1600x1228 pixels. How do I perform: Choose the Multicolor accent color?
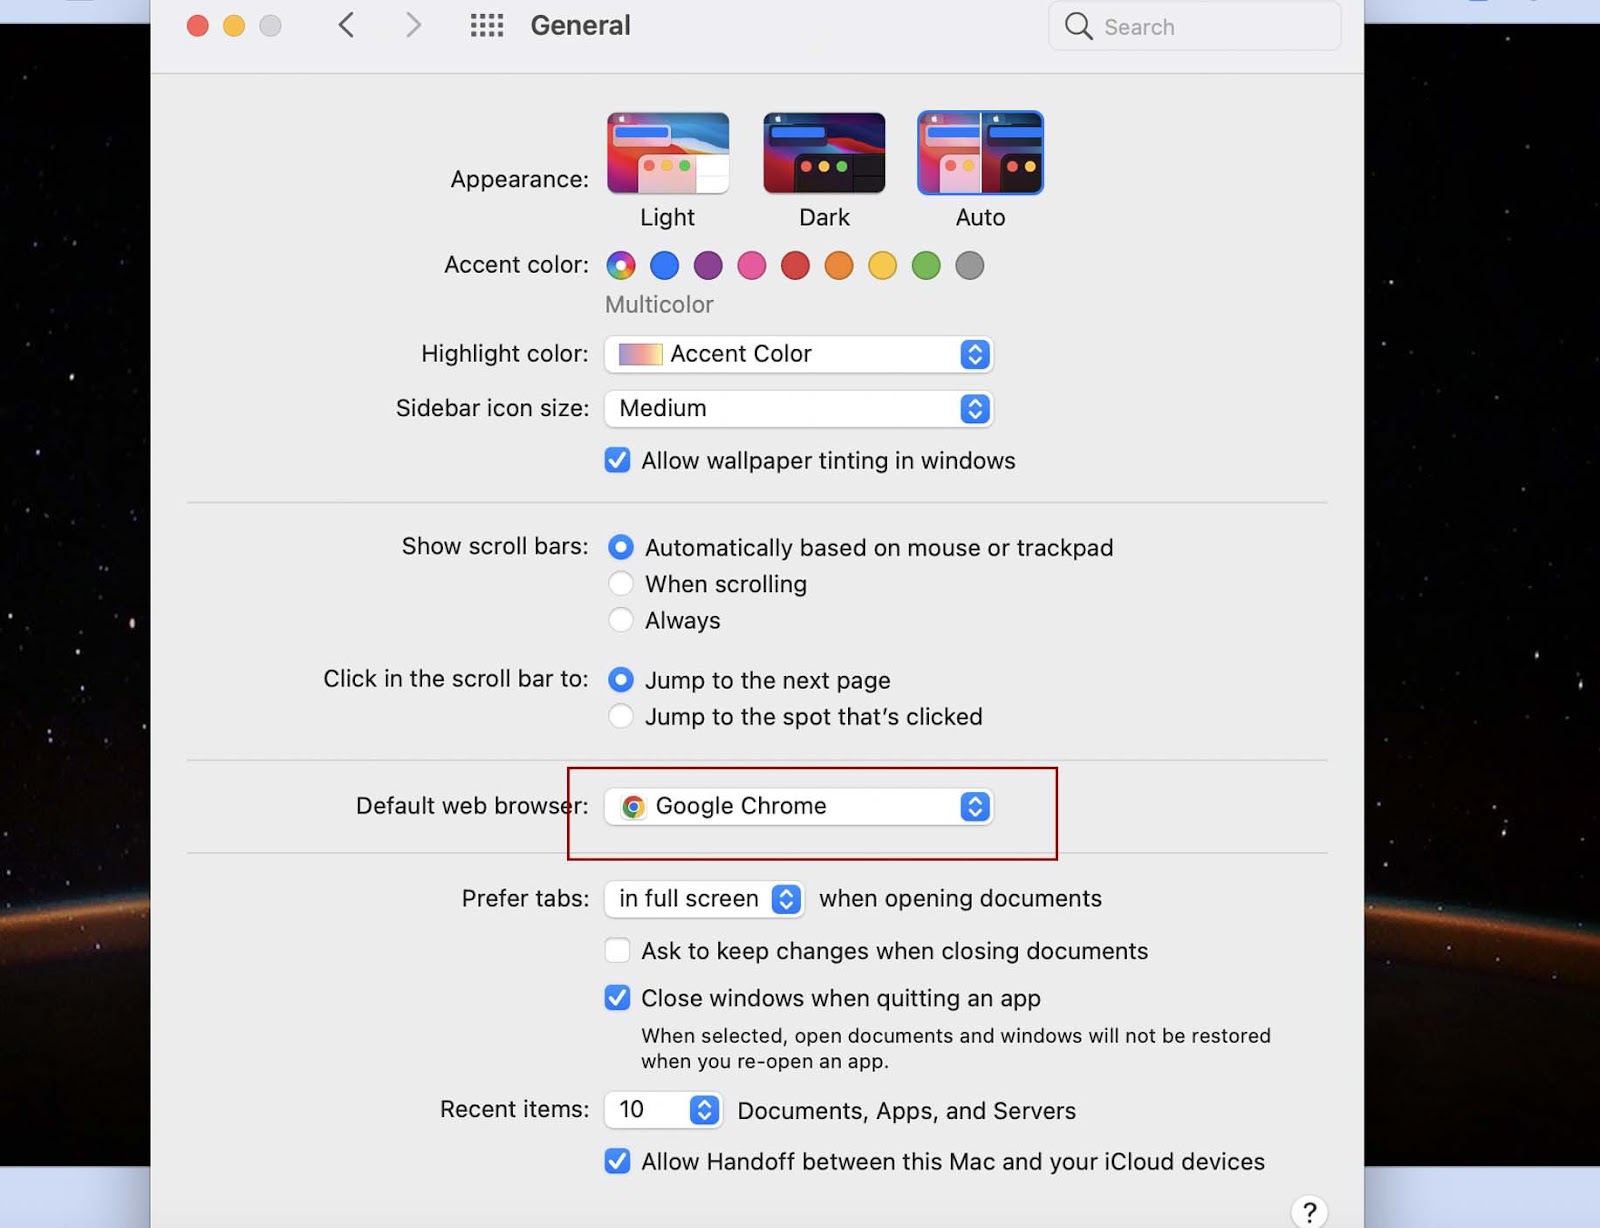(x=621, y=265)
